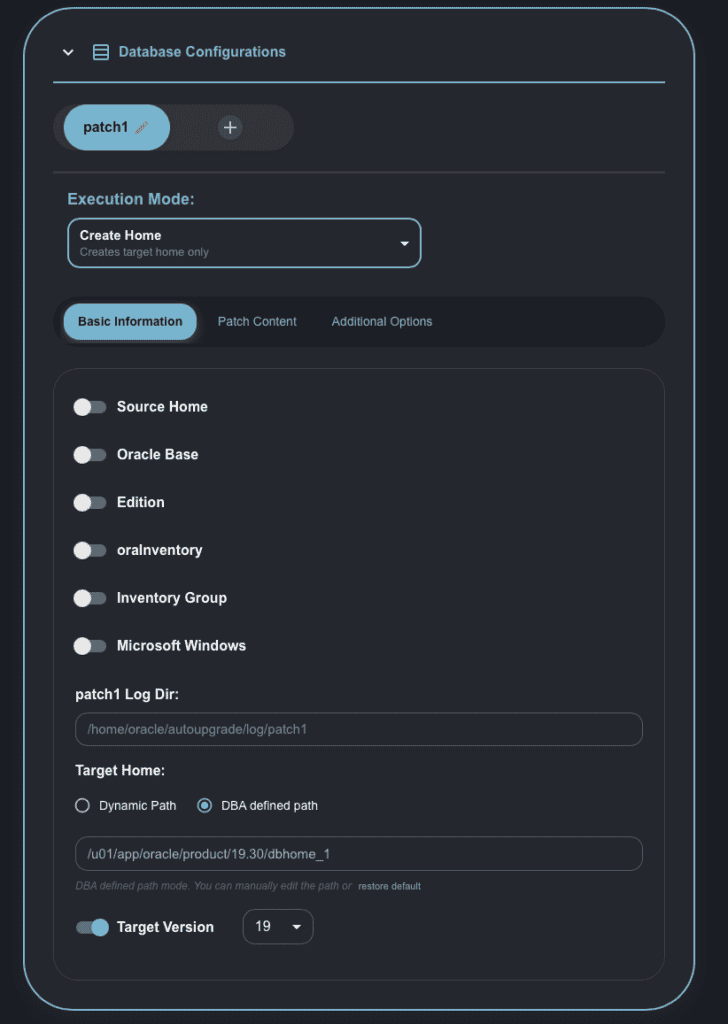
Task: Disable the Target Version toggle
Action: click(92, 927)
